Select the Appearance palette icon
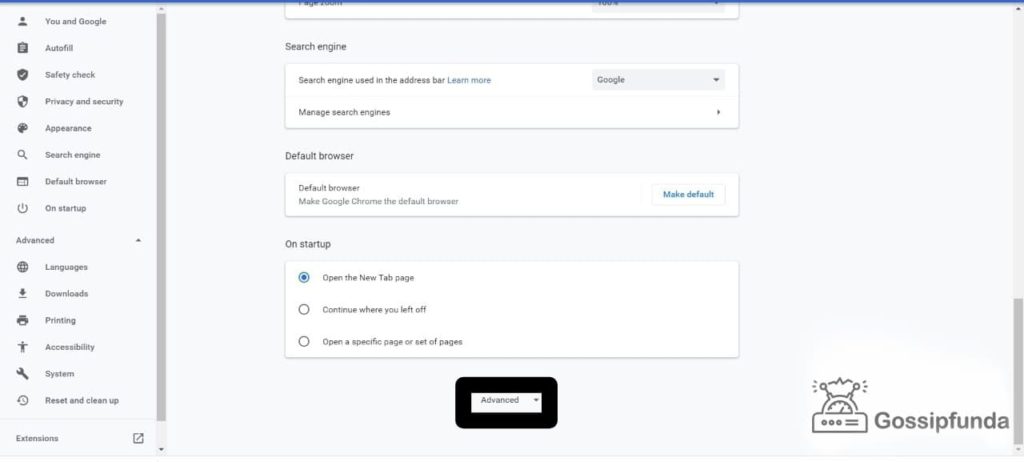Viewport: 1024px width, 462px height. tap(23, 129)
